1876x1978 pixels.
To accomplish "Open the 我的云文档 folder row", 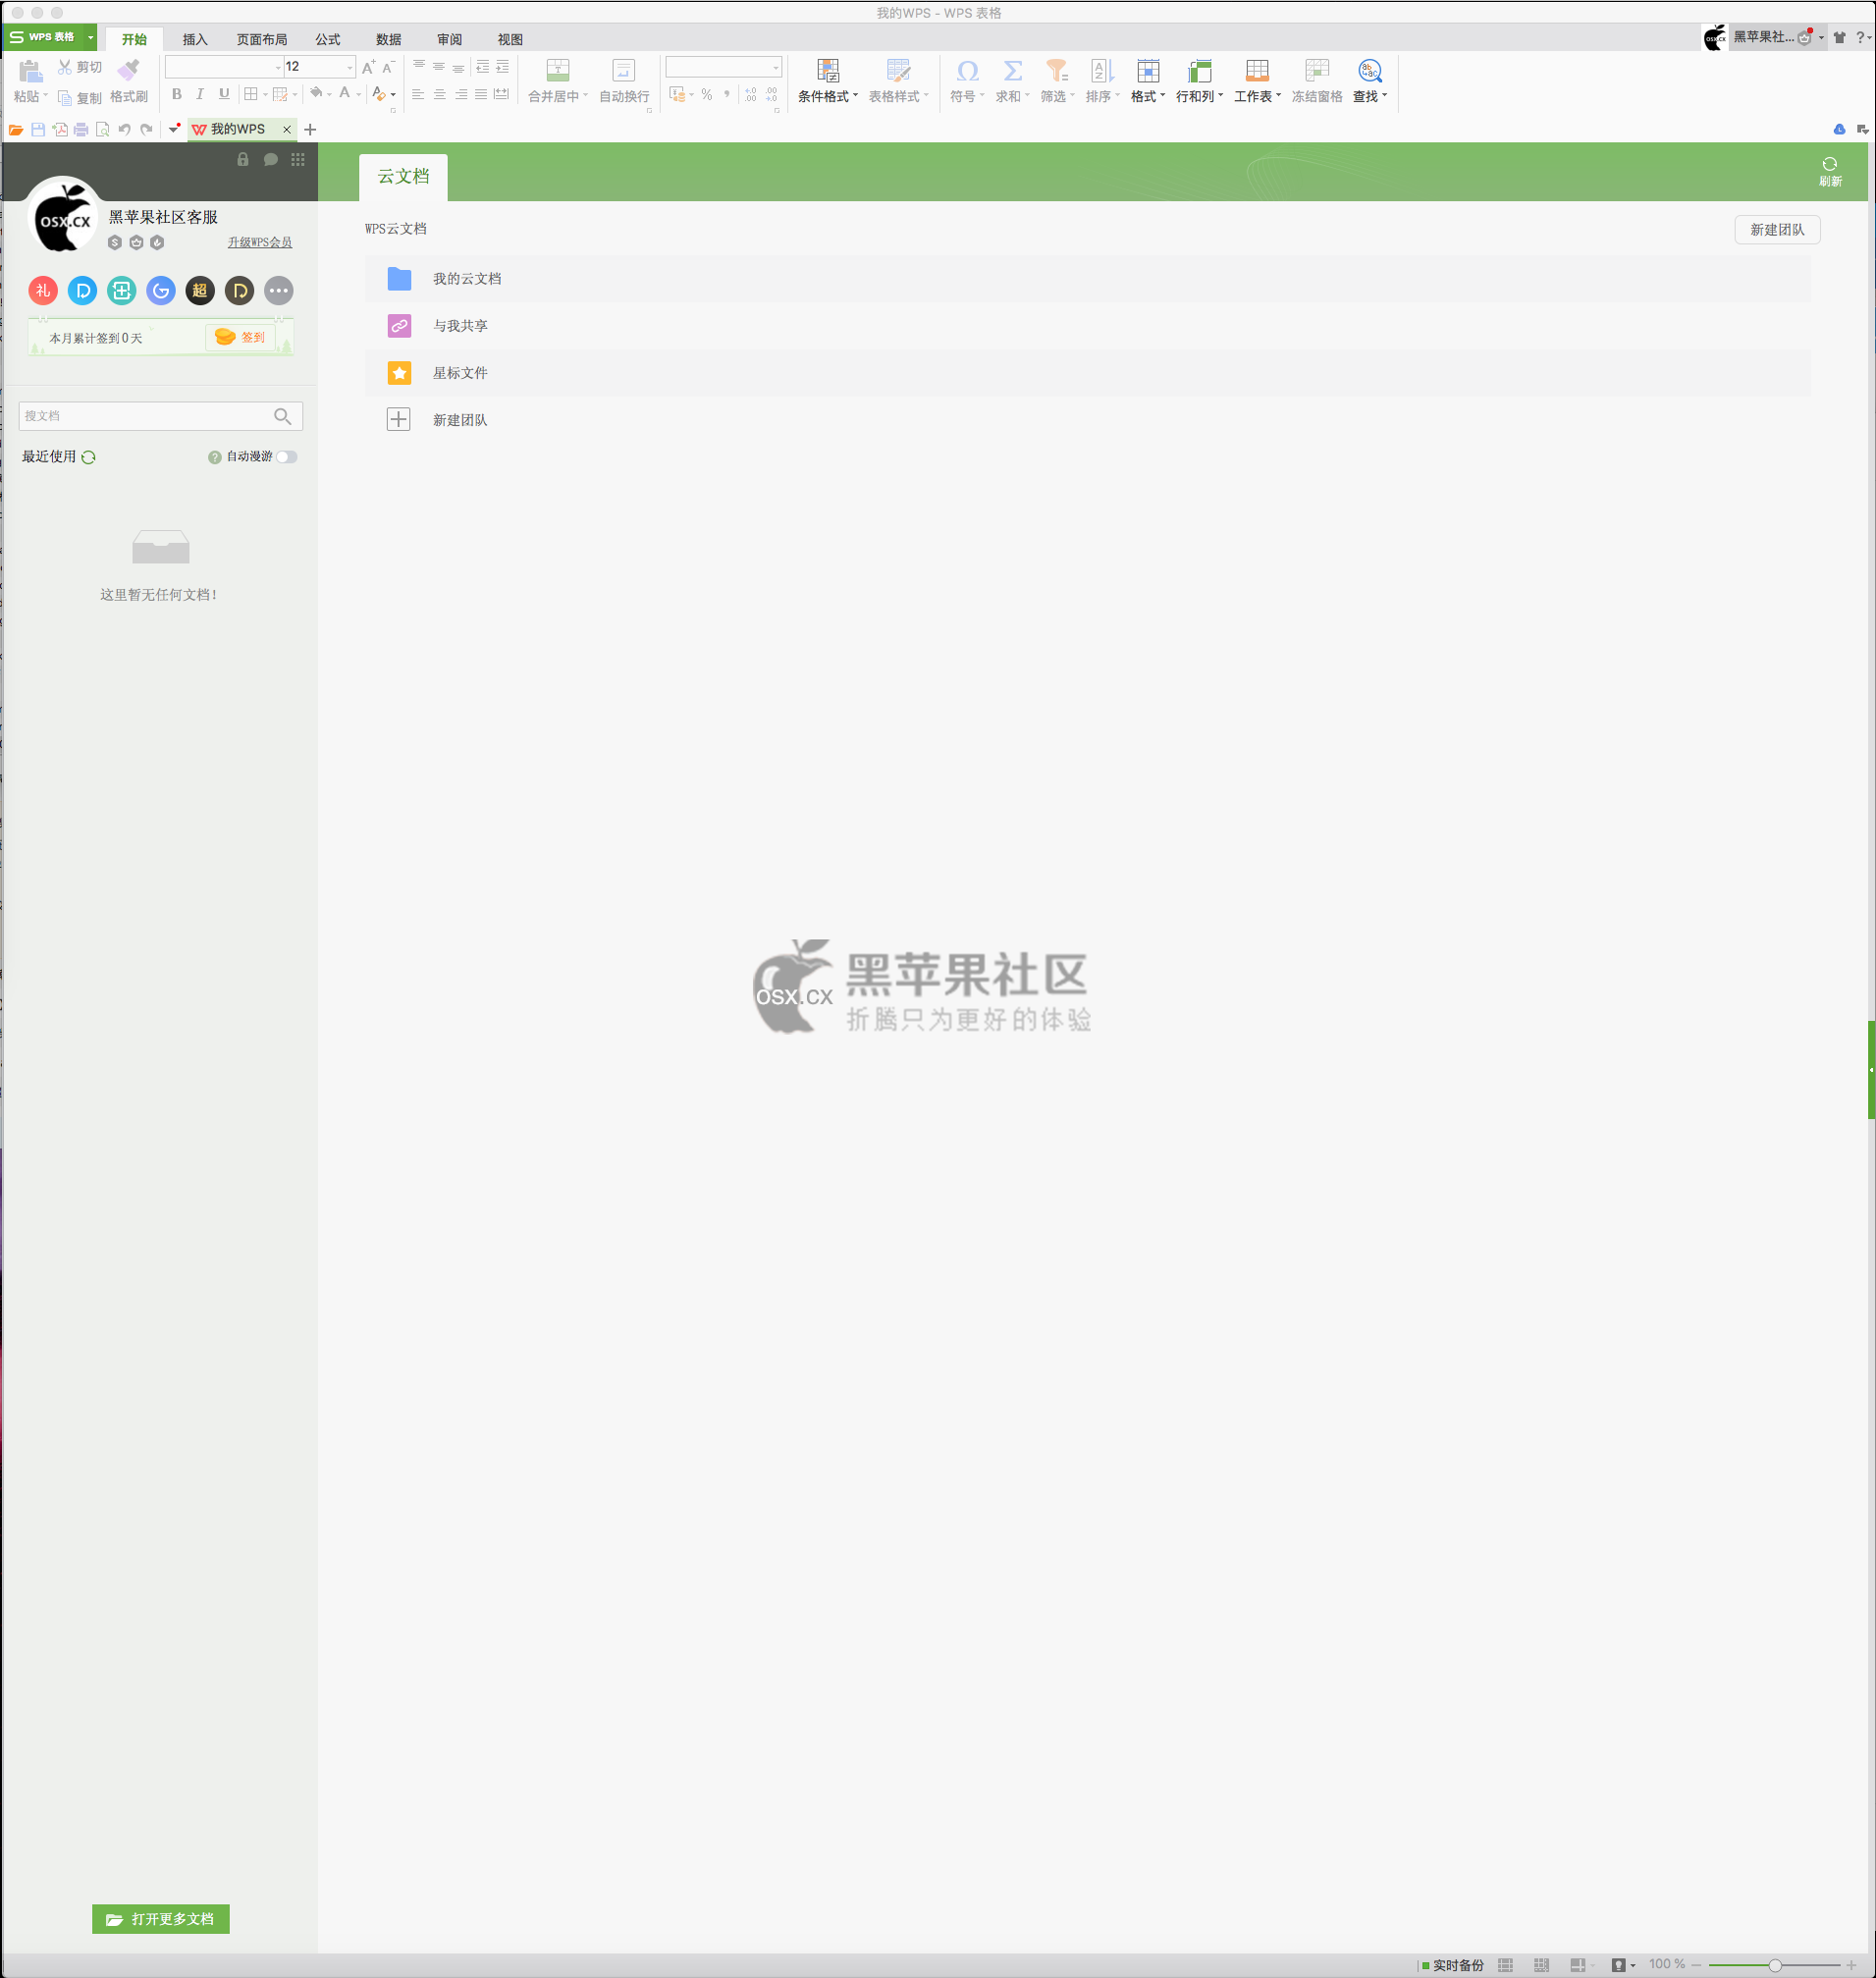I will tap(1088, 278).
